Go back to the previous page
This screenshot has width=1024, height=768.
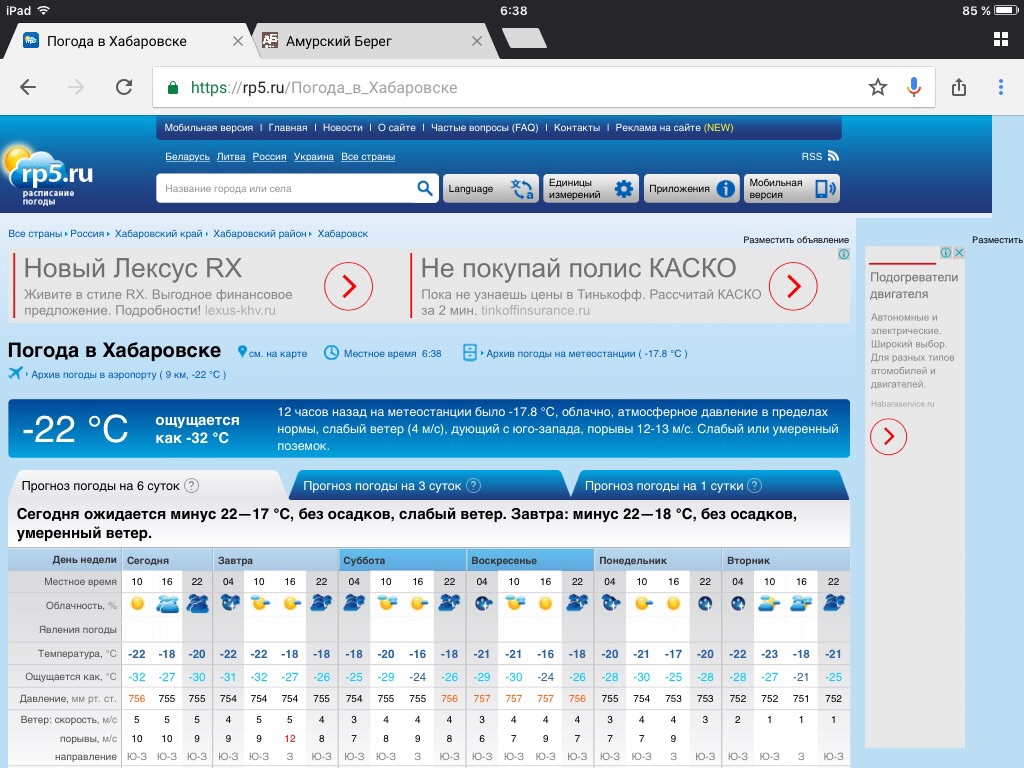[x=27, y=87]
